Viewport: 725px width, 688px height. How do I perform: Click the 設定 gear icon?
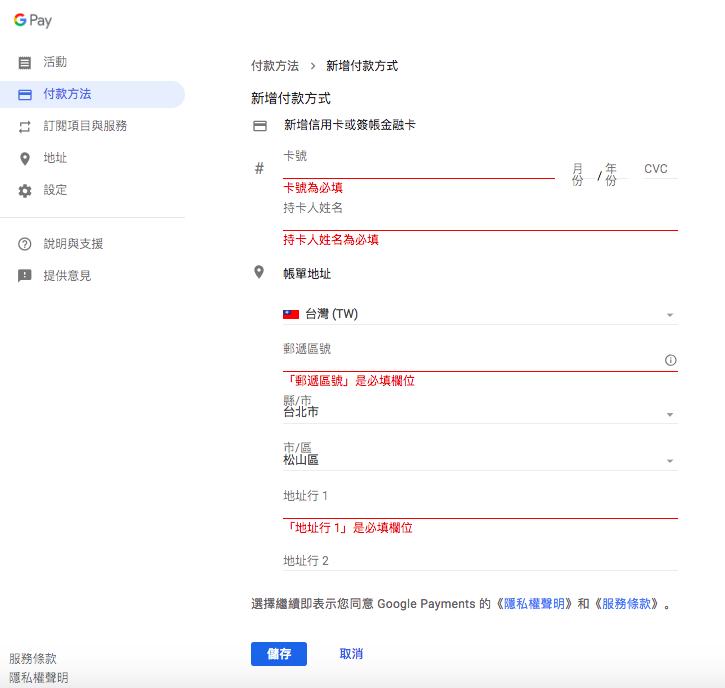25,190
